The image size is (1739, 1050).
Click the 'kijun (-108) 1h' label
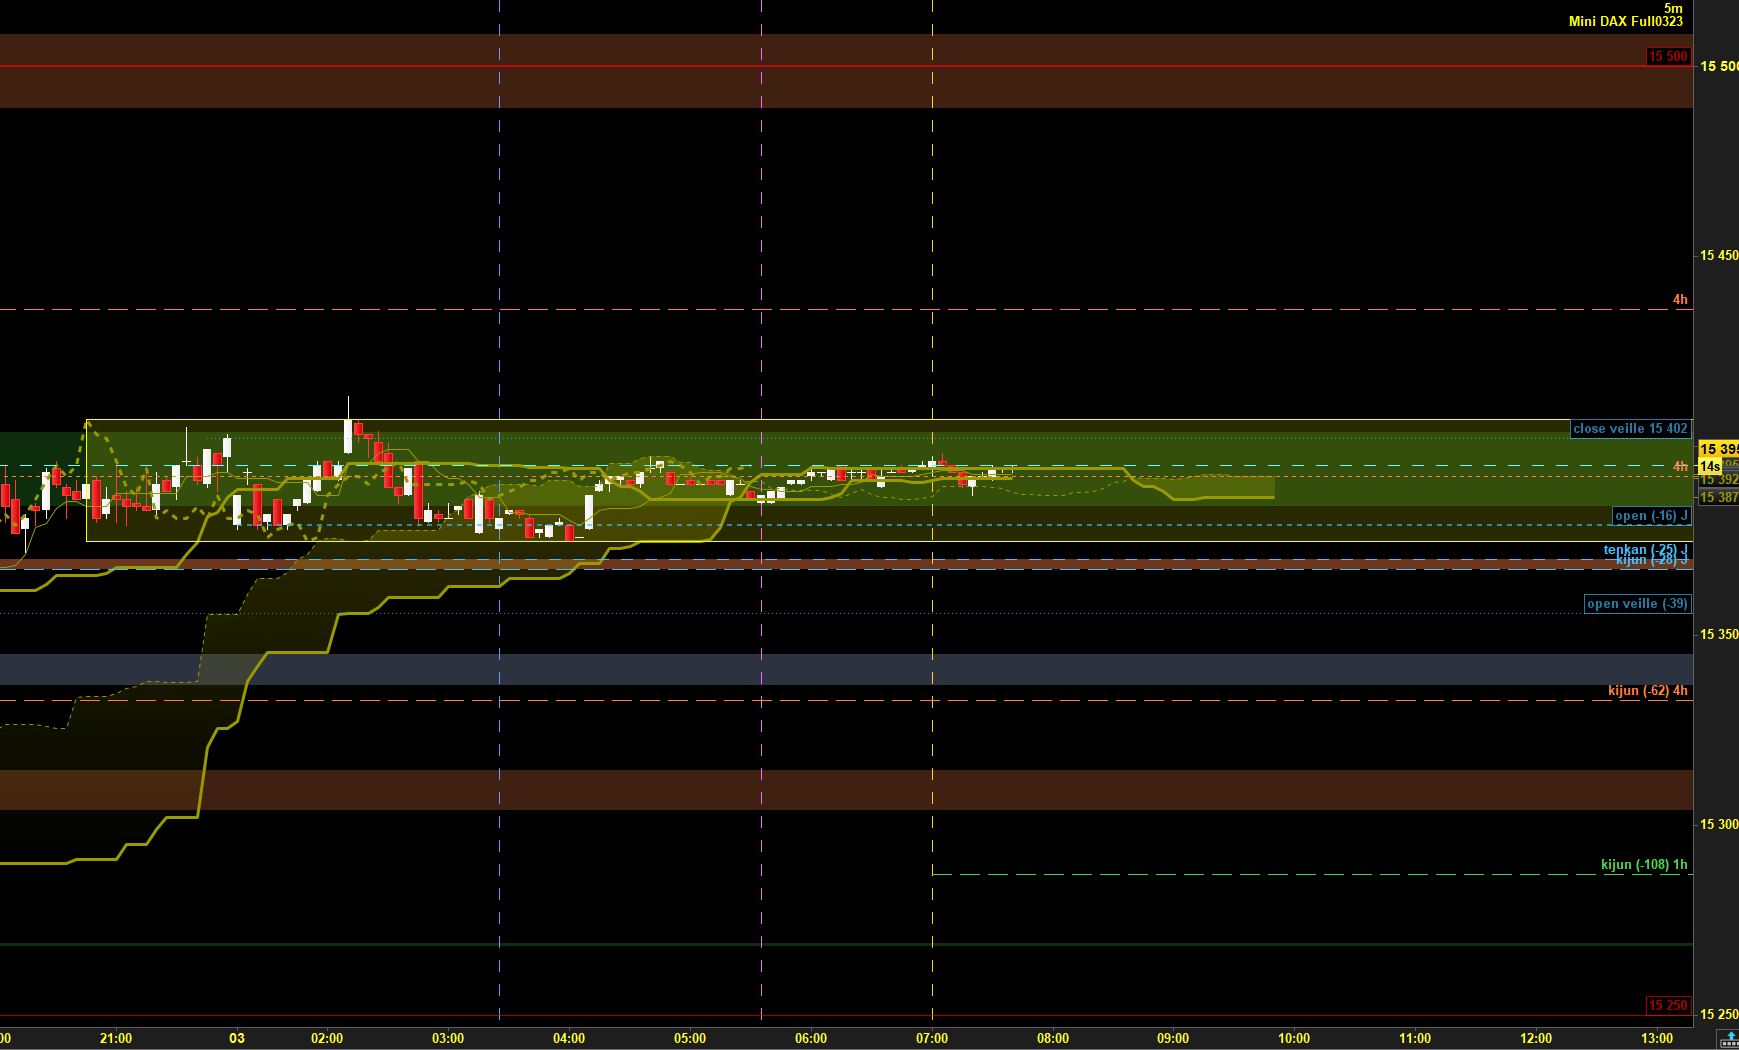coord(1644,864)
